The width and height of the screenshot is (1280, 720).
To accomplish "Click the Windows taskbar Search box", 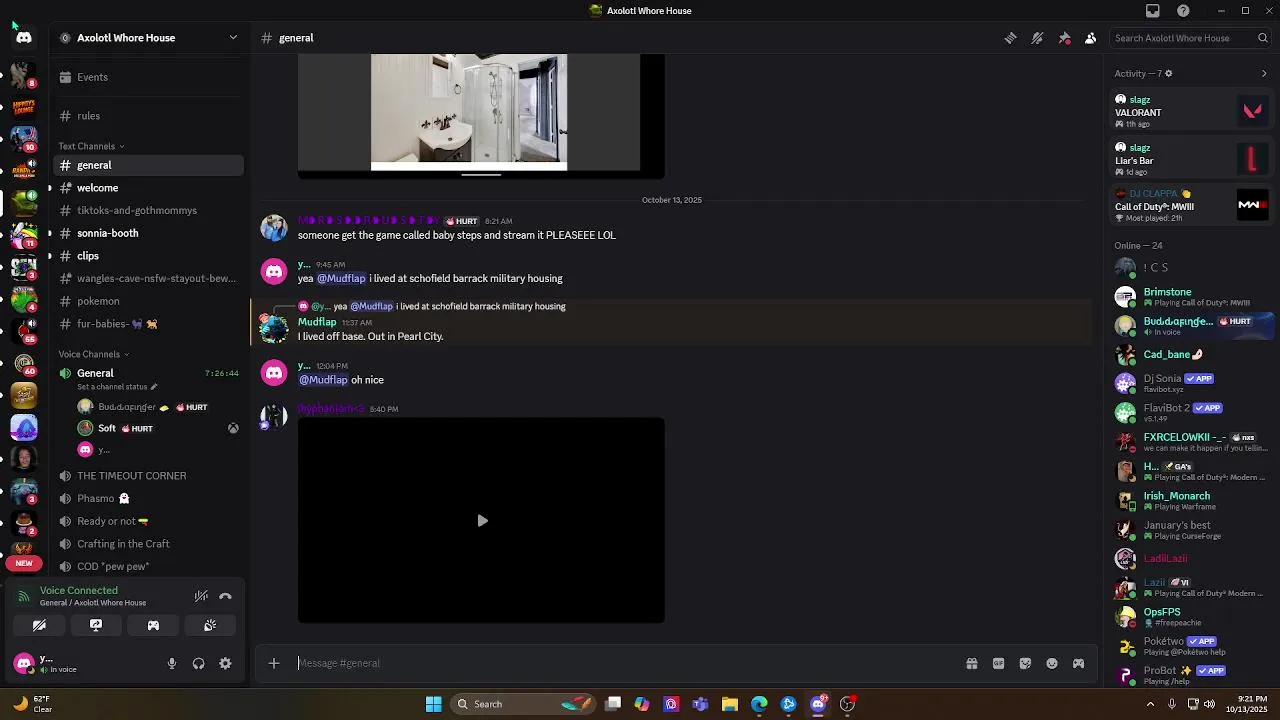I will [x=524, y=704].
